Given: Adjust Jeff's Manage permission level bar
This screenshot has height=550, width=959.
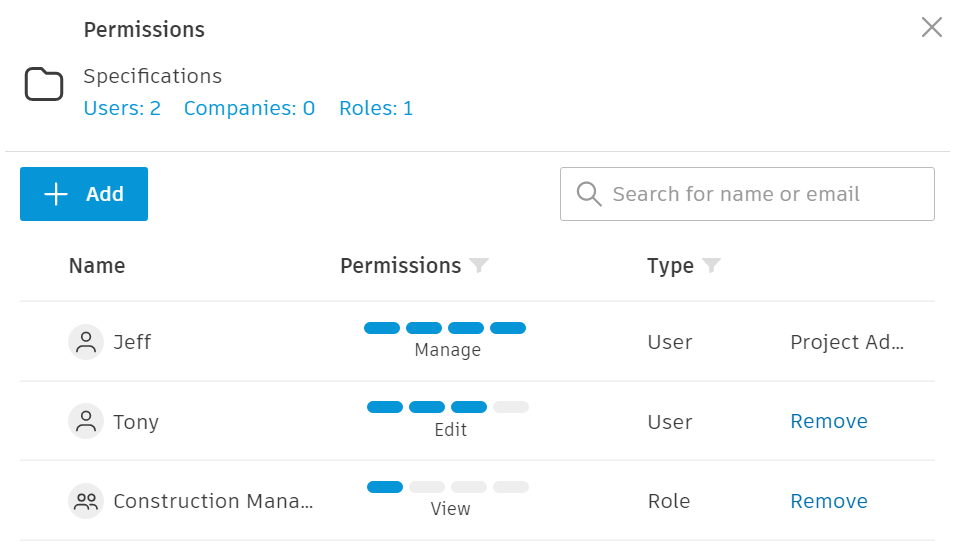Looking at the screenshot, I should point(445,328).
